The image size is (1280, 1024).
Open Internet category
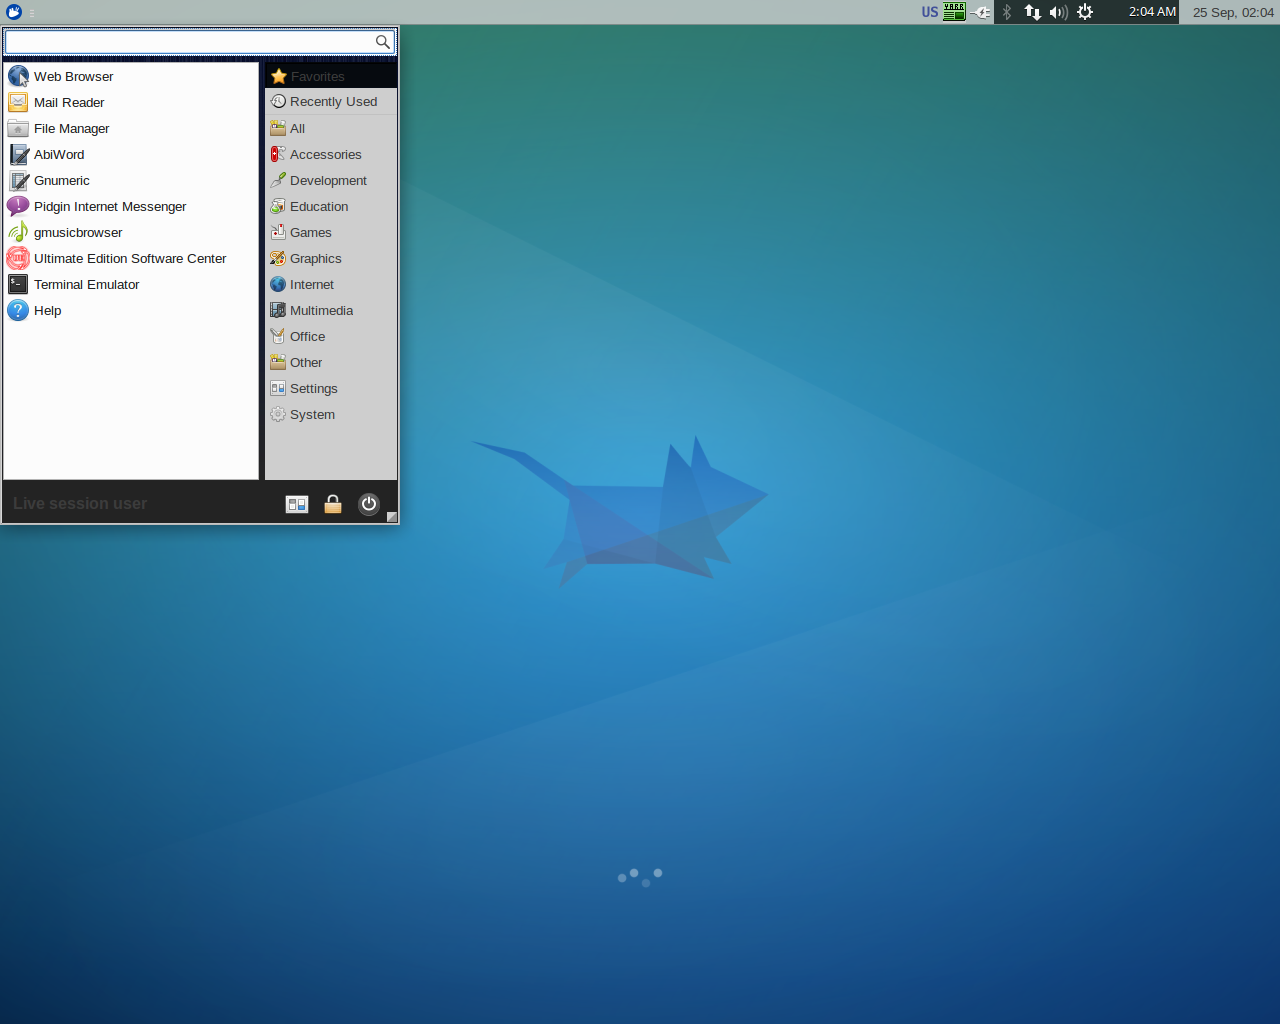pos(331,284)
